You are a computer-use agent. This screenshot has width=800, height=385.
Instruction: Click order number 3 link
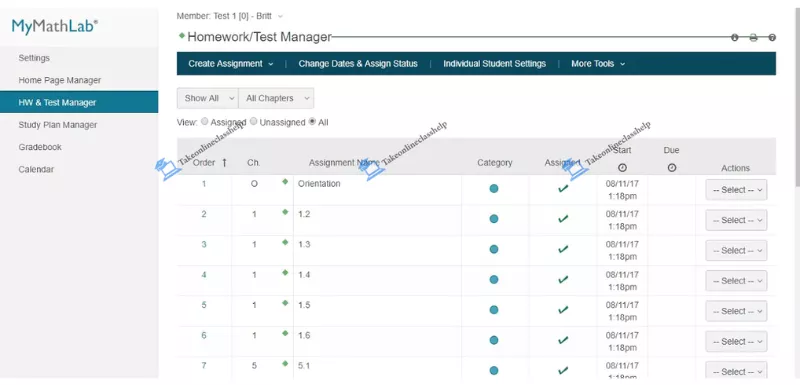[204, 244]
